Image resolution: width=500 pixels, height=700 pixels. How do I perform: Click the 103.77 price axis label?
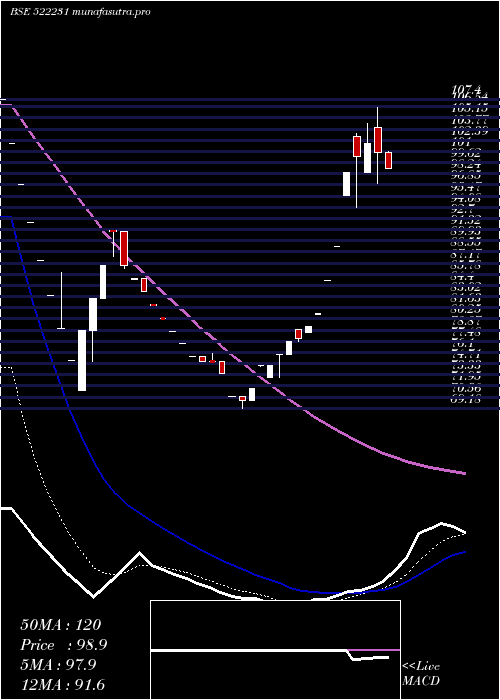[x=469, y=121]
